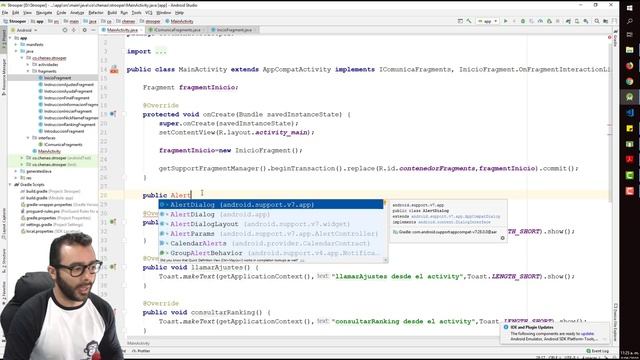The height and width of the screenshot is (360, 640).
Task: Open the Android project view dropdown
Action: 24,30
